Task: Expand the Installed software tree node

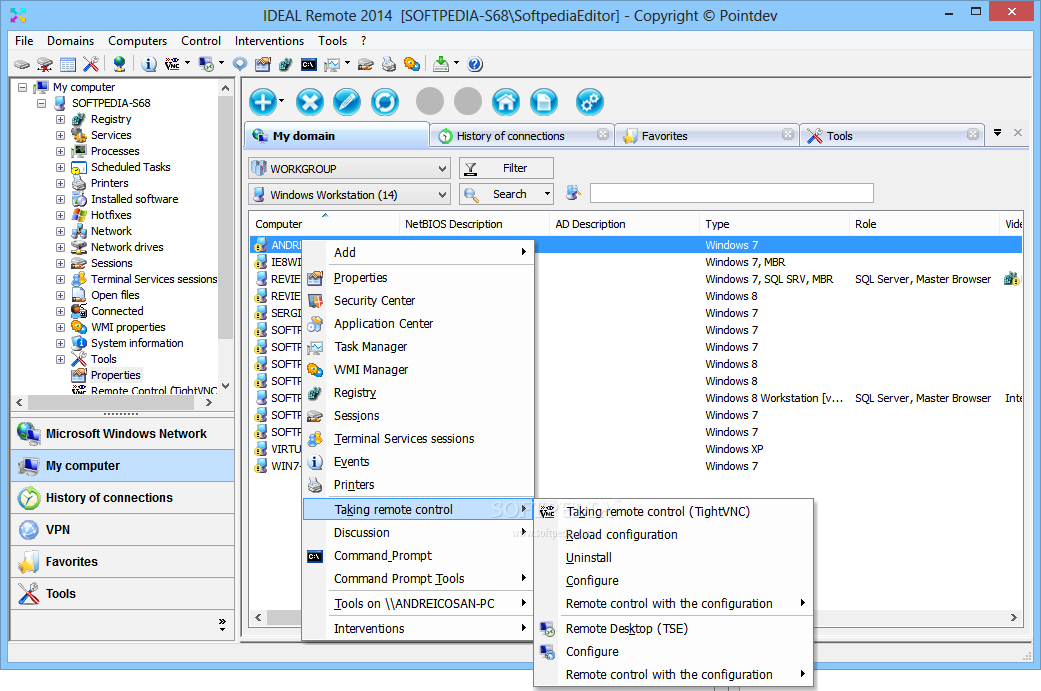Action: pos(60,199)
